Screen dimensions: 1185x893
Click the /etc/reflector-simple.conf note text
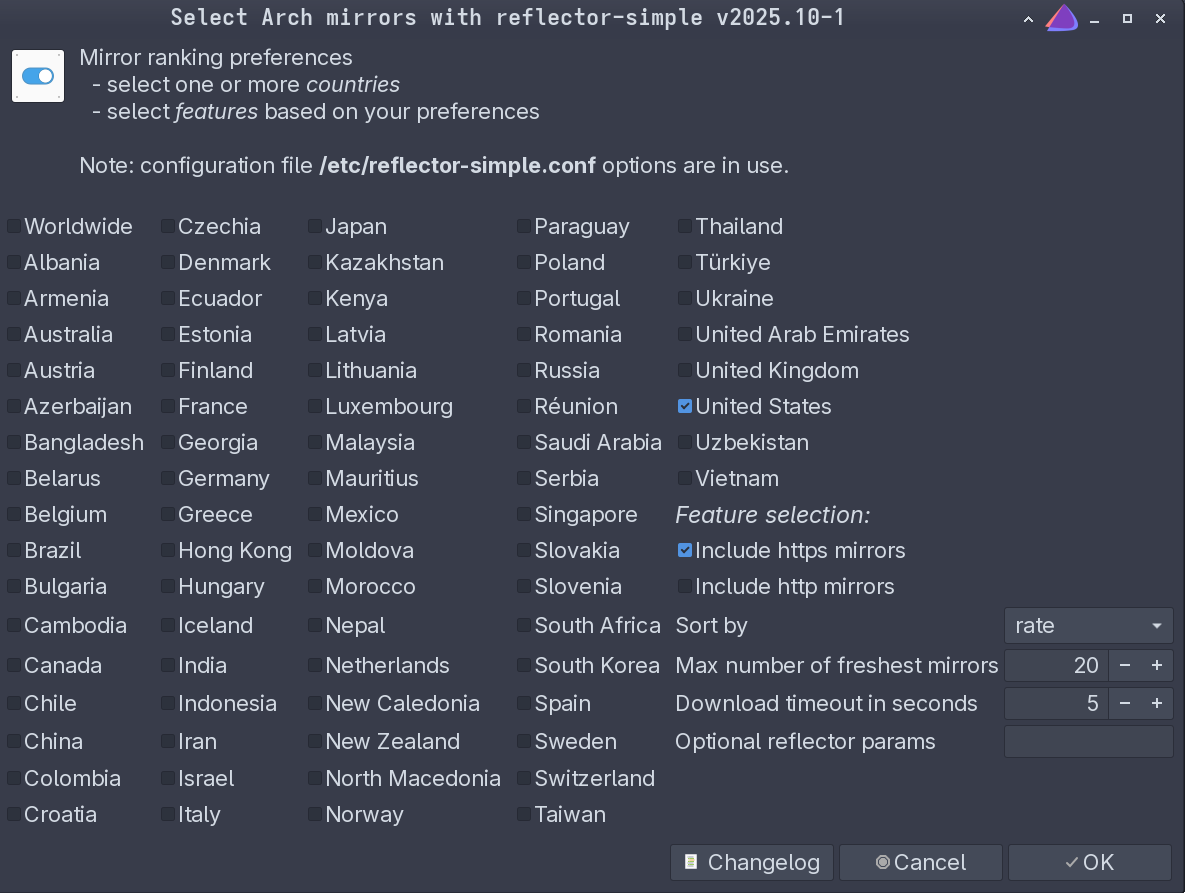pos(457,165)
